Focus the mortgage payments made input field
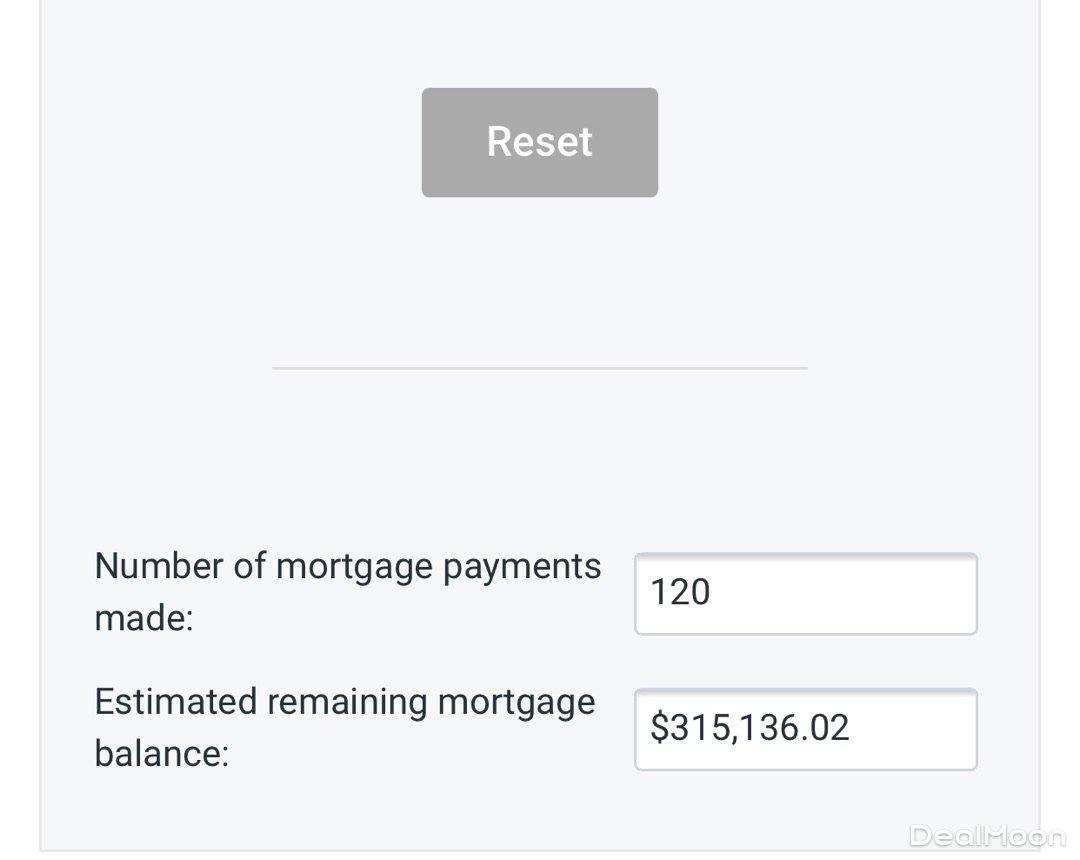This screenshot has height=860, width=1080. tap(805, 593)
